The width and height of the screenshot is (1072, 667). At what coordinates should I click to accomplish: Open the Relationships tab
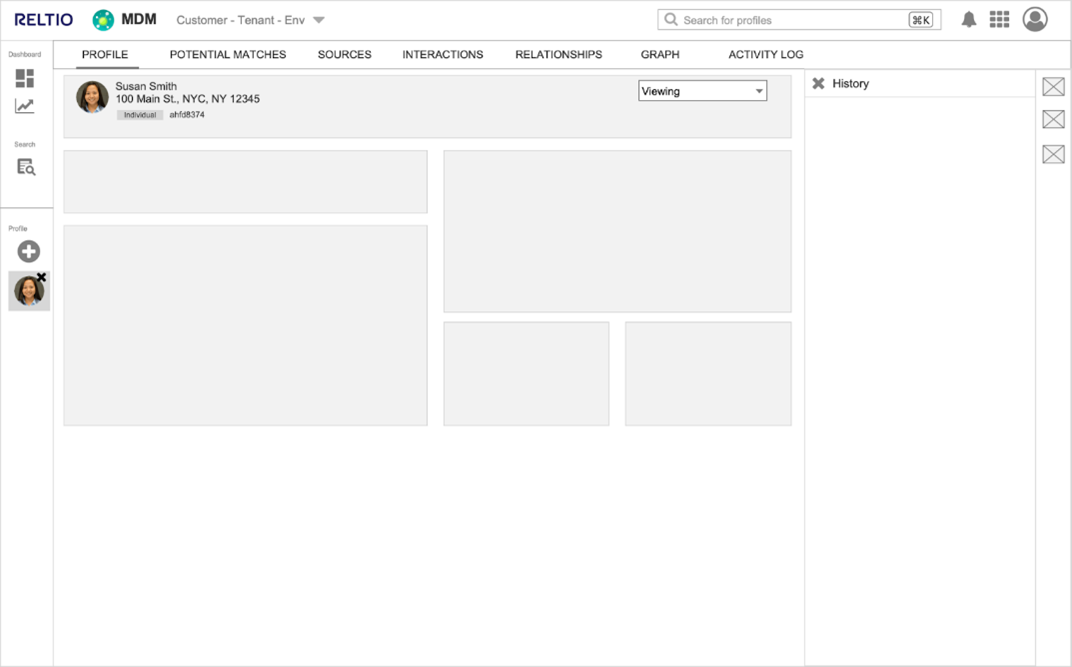pos(558,55)
